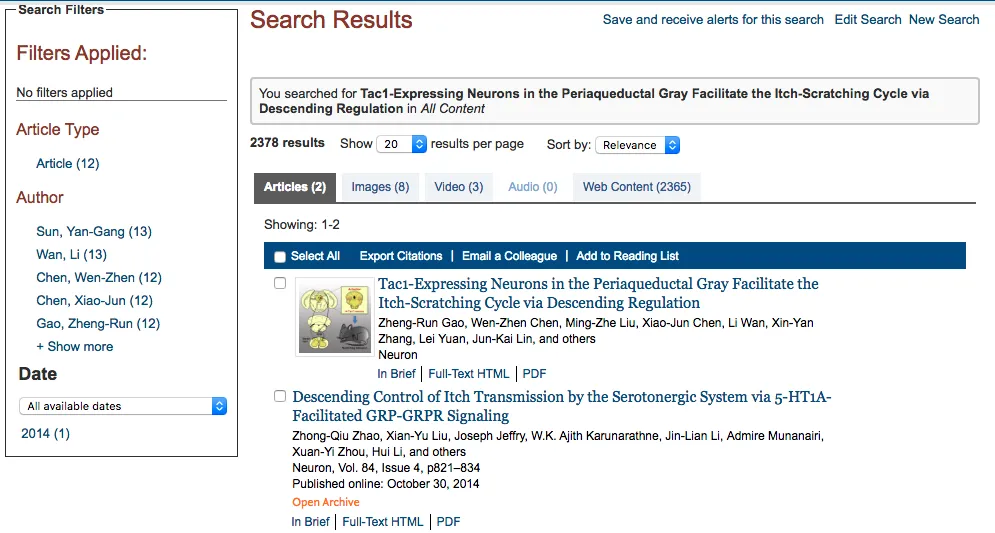995x533 pixels.
Task: Click Export Citations in the blue bar
Action: click(401, 256)
